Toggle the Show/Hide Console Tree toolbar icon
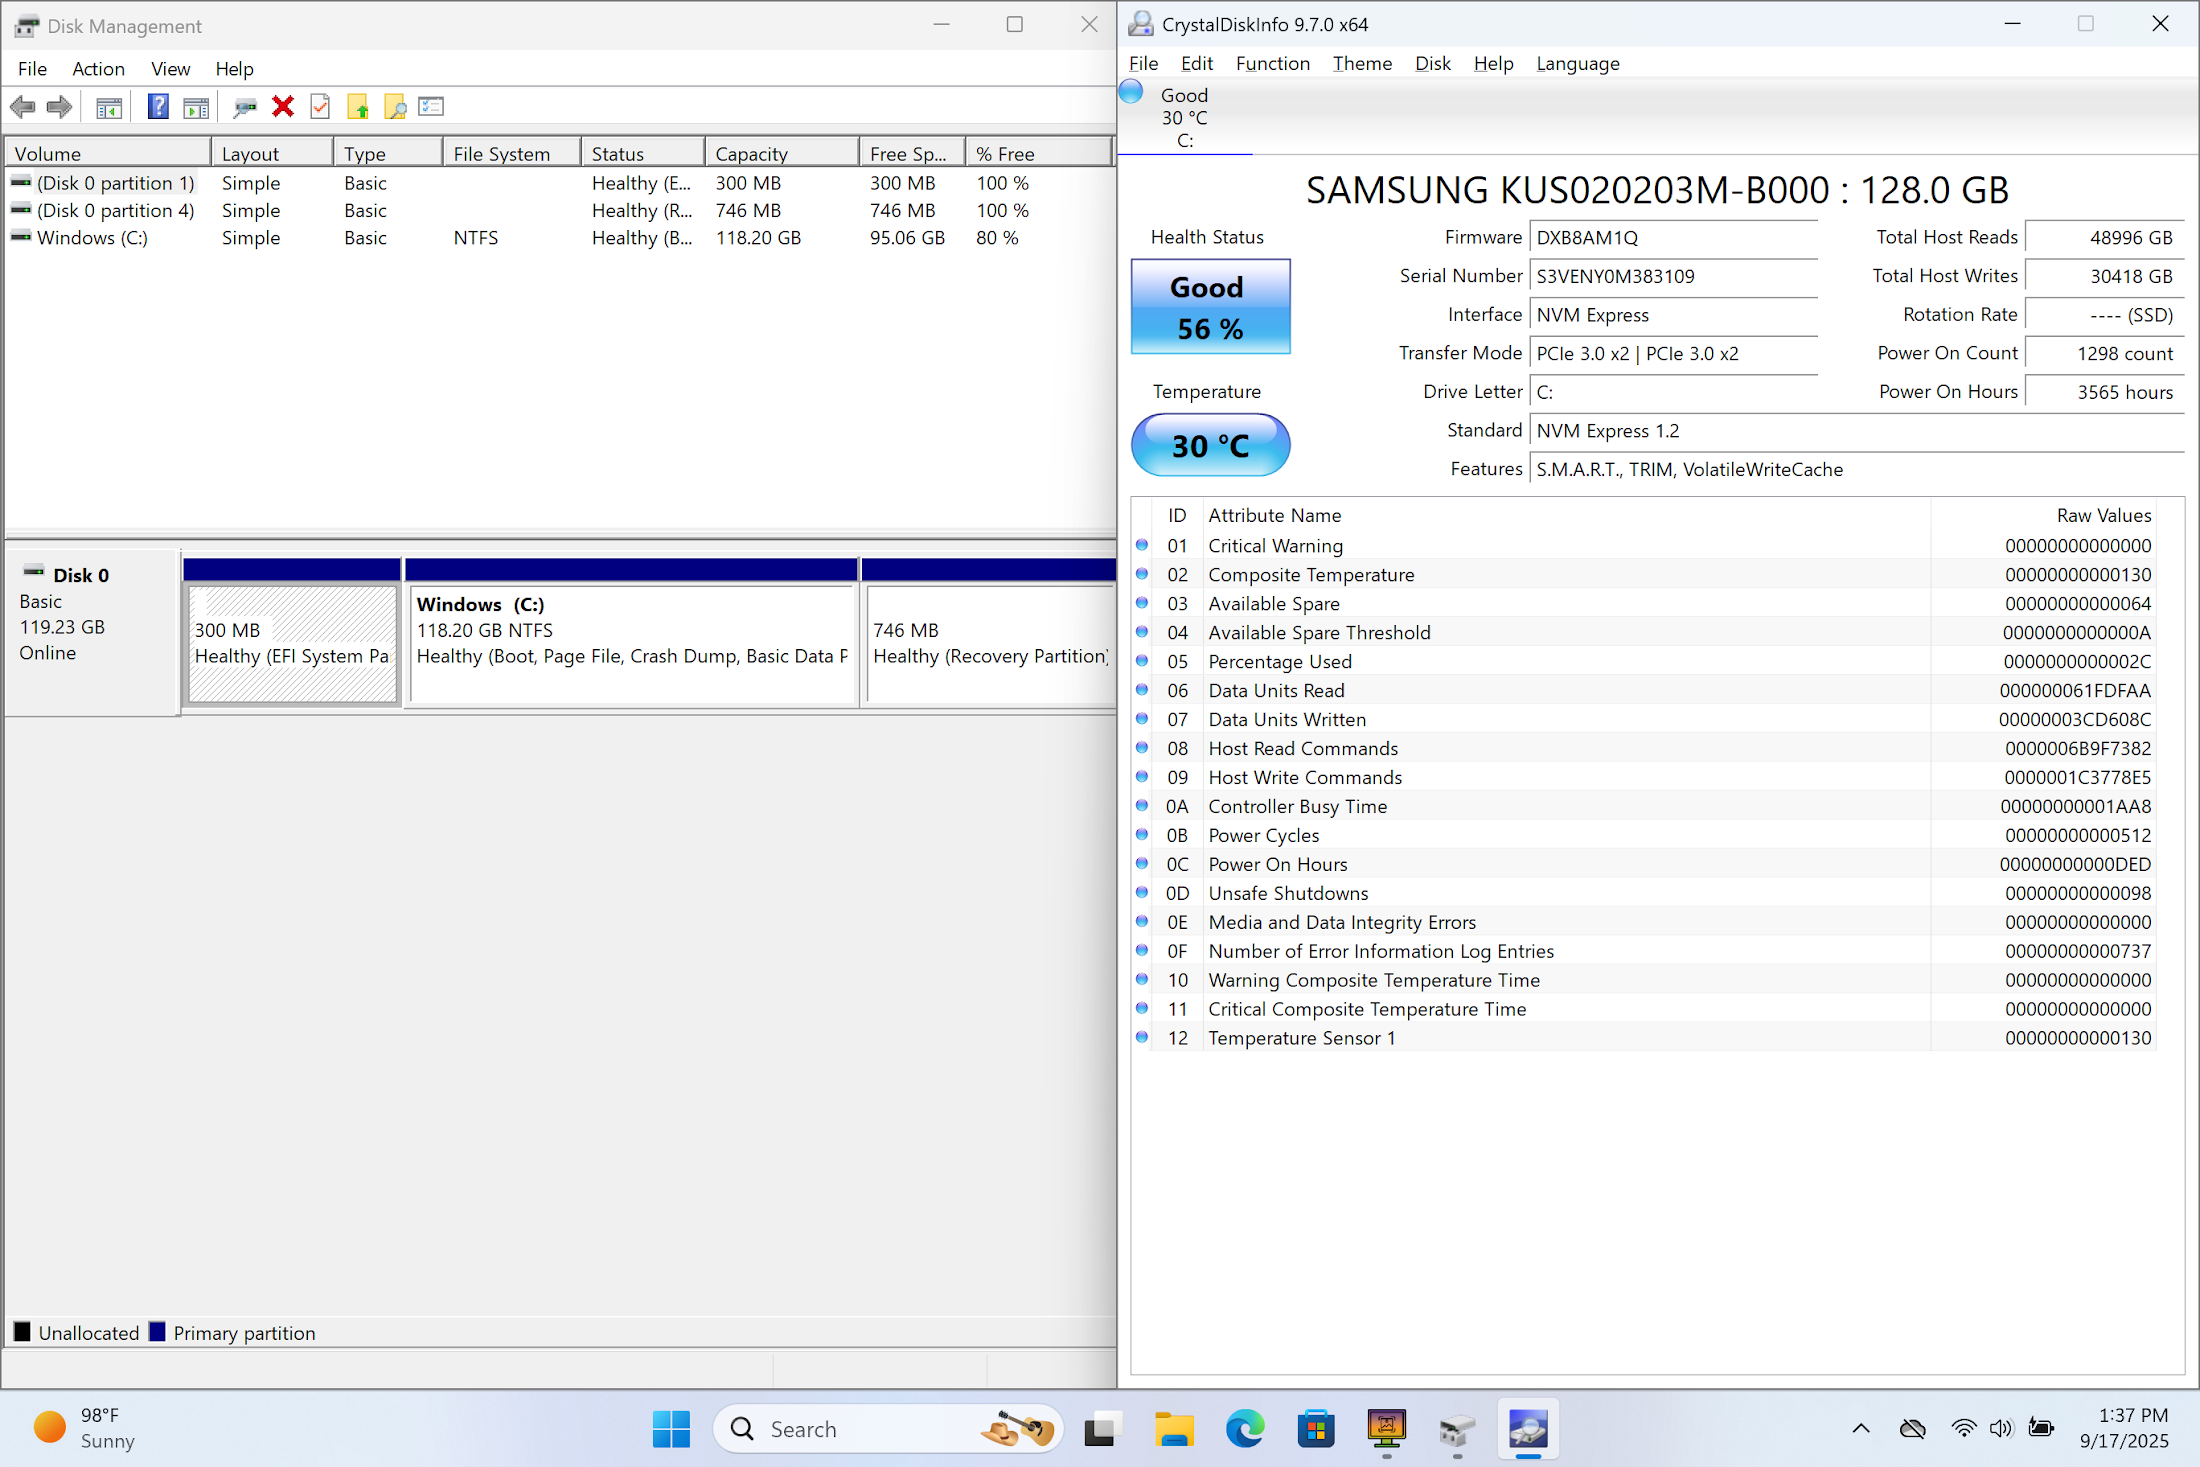The image size is (2200, 1467). tap(109, 107)
